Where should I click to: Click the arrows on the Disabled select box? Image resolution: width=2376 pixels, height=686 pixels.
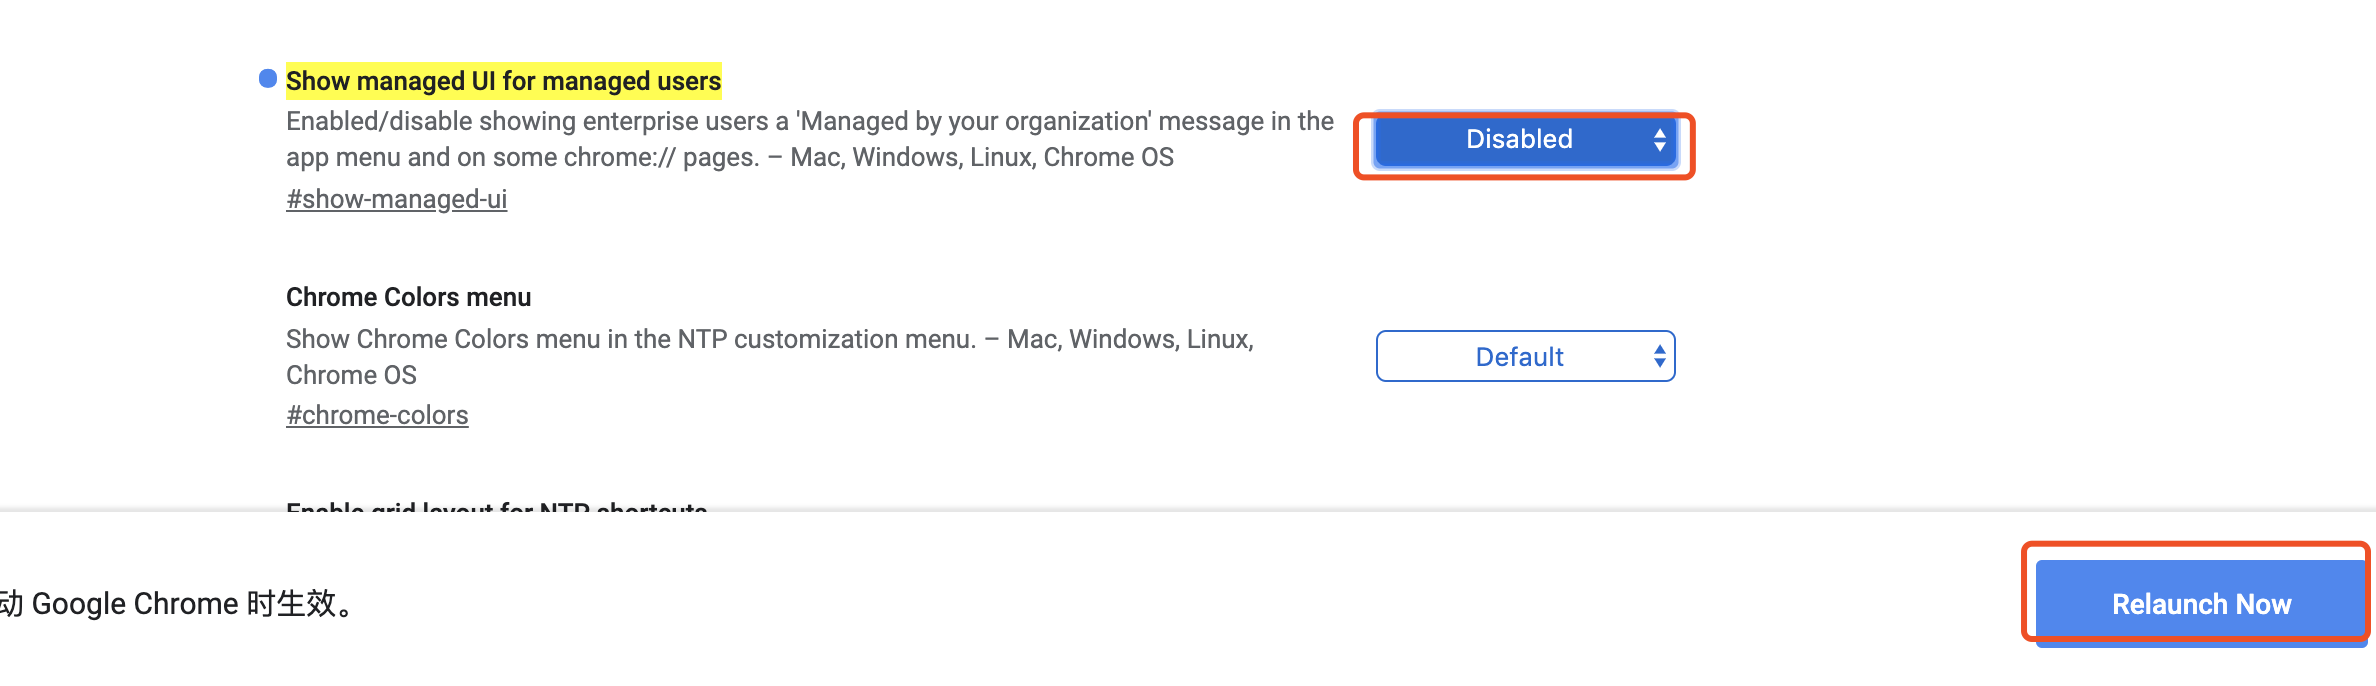[1659, 140]
